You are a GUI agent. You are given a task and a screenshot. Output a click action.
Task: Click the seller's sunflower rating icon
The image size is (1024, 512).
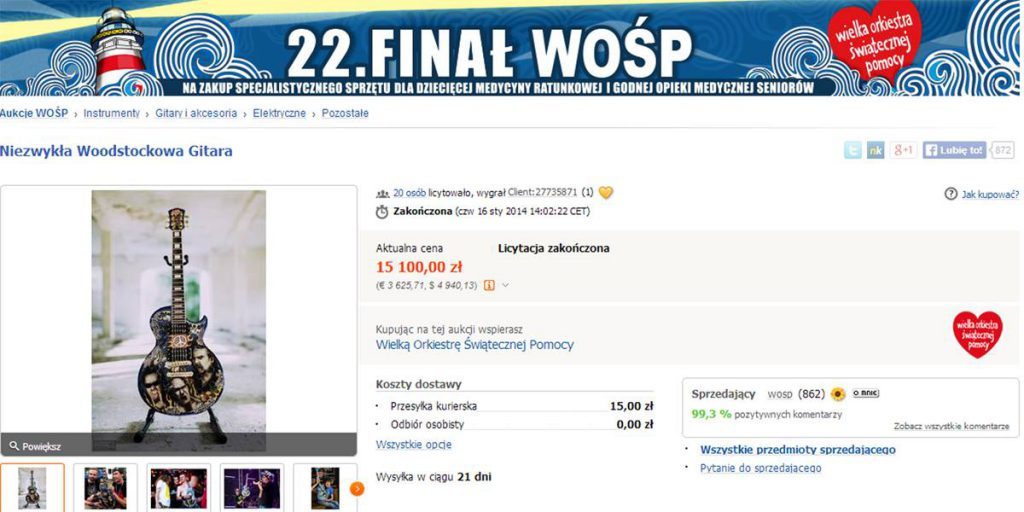coord(838,394)
